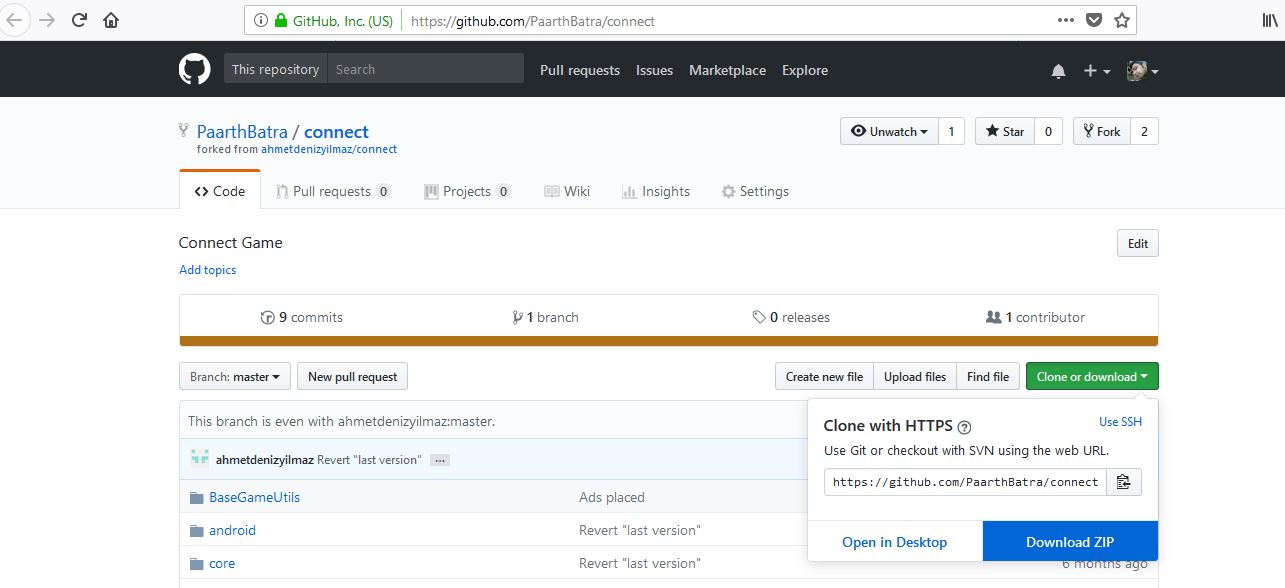1285x588 pixels.
Task: Open ahmetdenizyilmaz/connect fork source link
Action: (329, 149)
